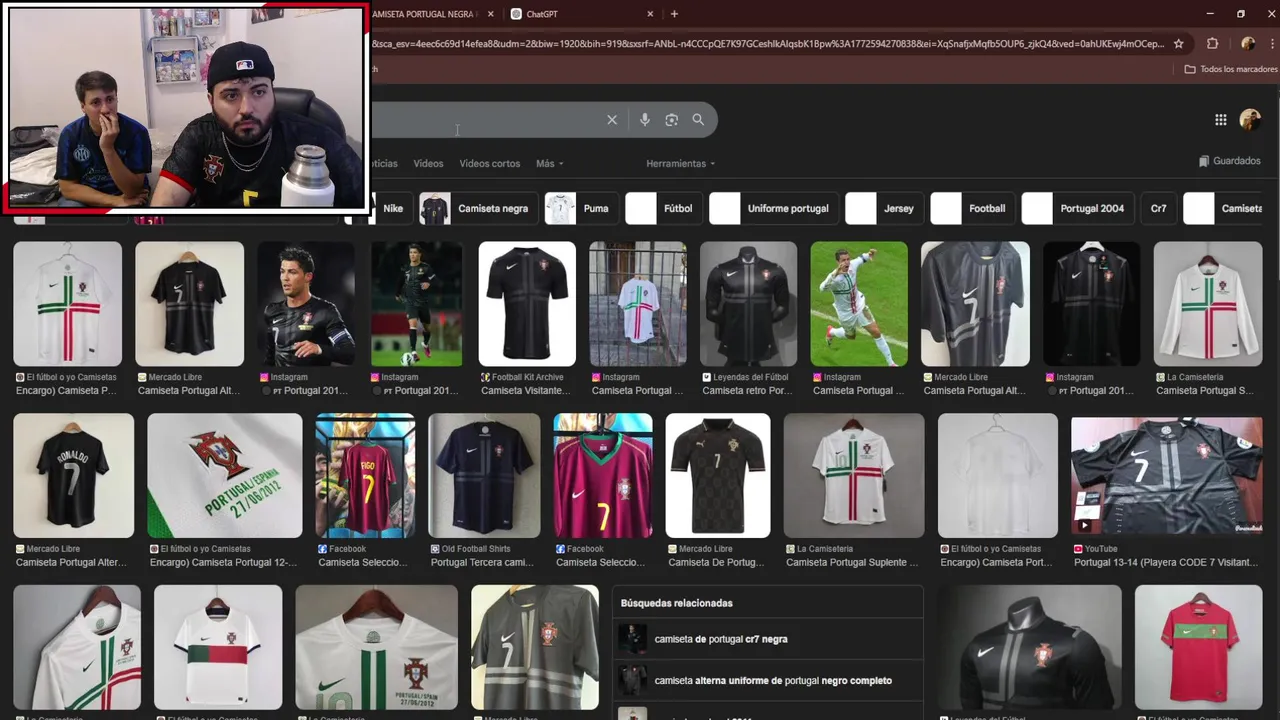Open the Videos cortos search tab
Image resolution: width=1280 pixels, height=720 pixels.
click(490, 163)
